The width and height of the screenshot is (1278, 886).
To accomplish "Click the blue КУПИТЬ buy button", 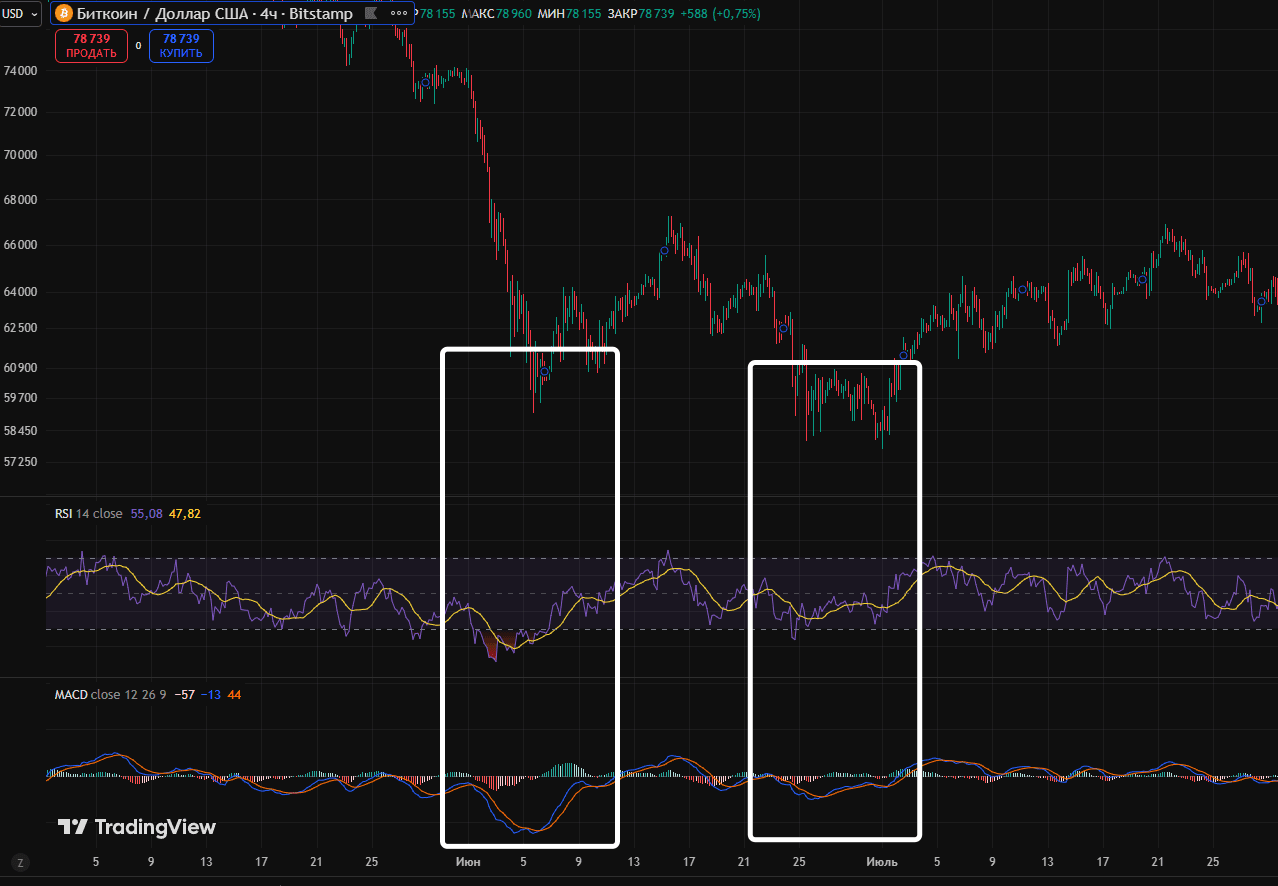I will coord(181,46).
